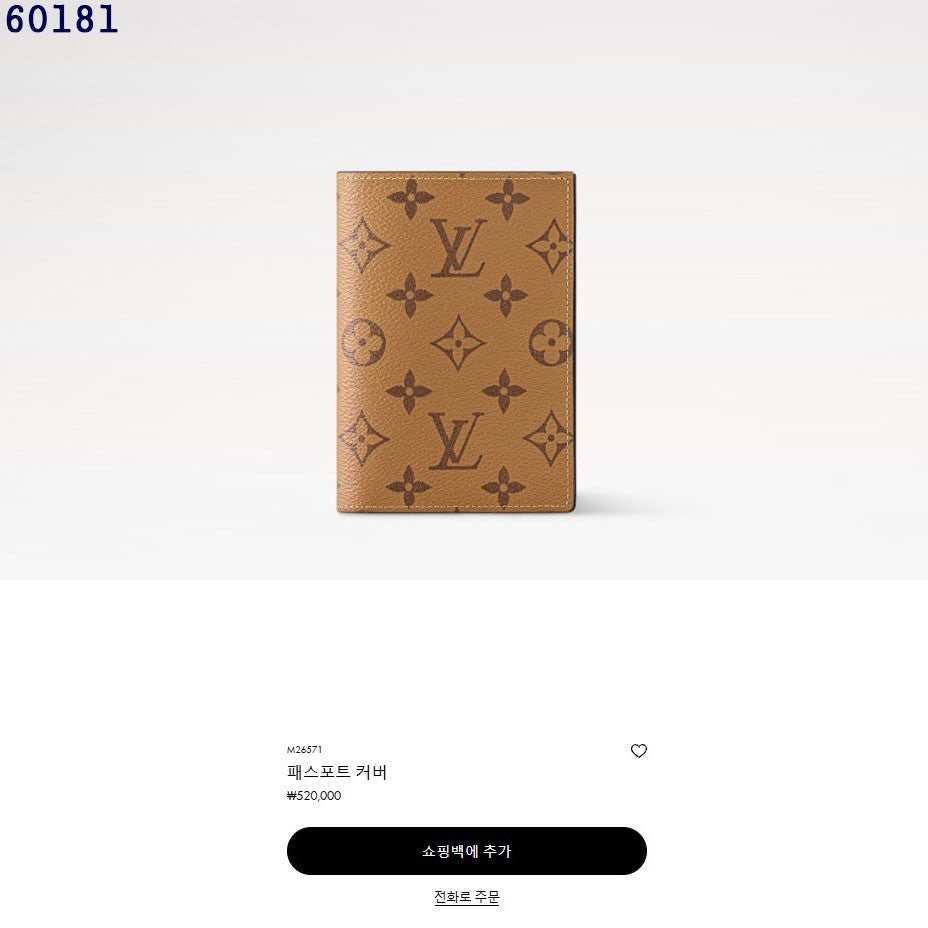Click the right circled flower motif
This screenshot has width=928, height=928.
coord(550,342)
